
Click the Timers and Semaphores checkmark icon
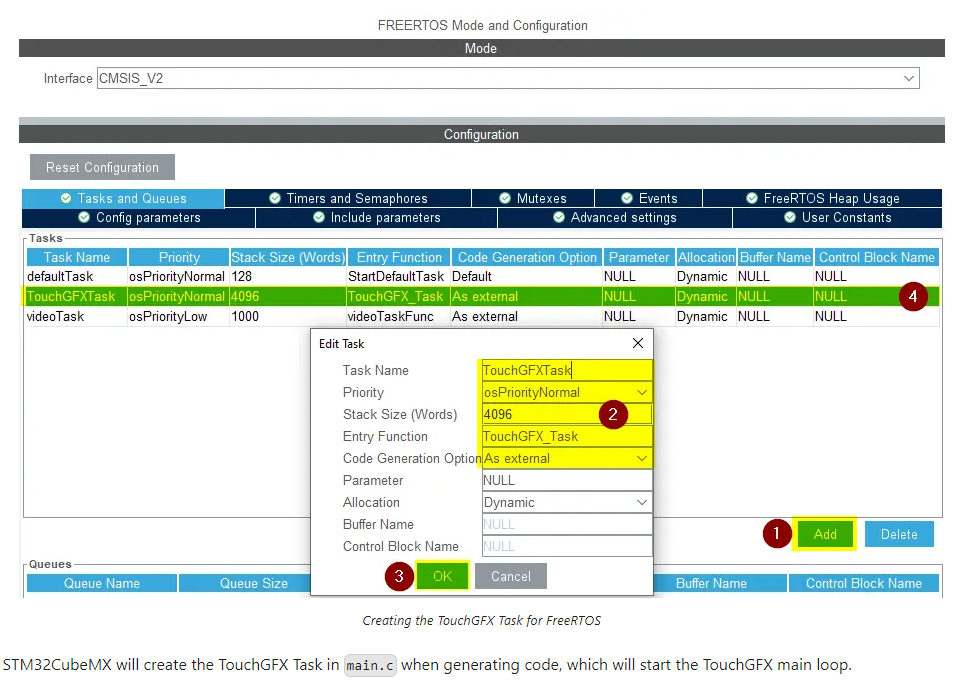coord(275,198)
